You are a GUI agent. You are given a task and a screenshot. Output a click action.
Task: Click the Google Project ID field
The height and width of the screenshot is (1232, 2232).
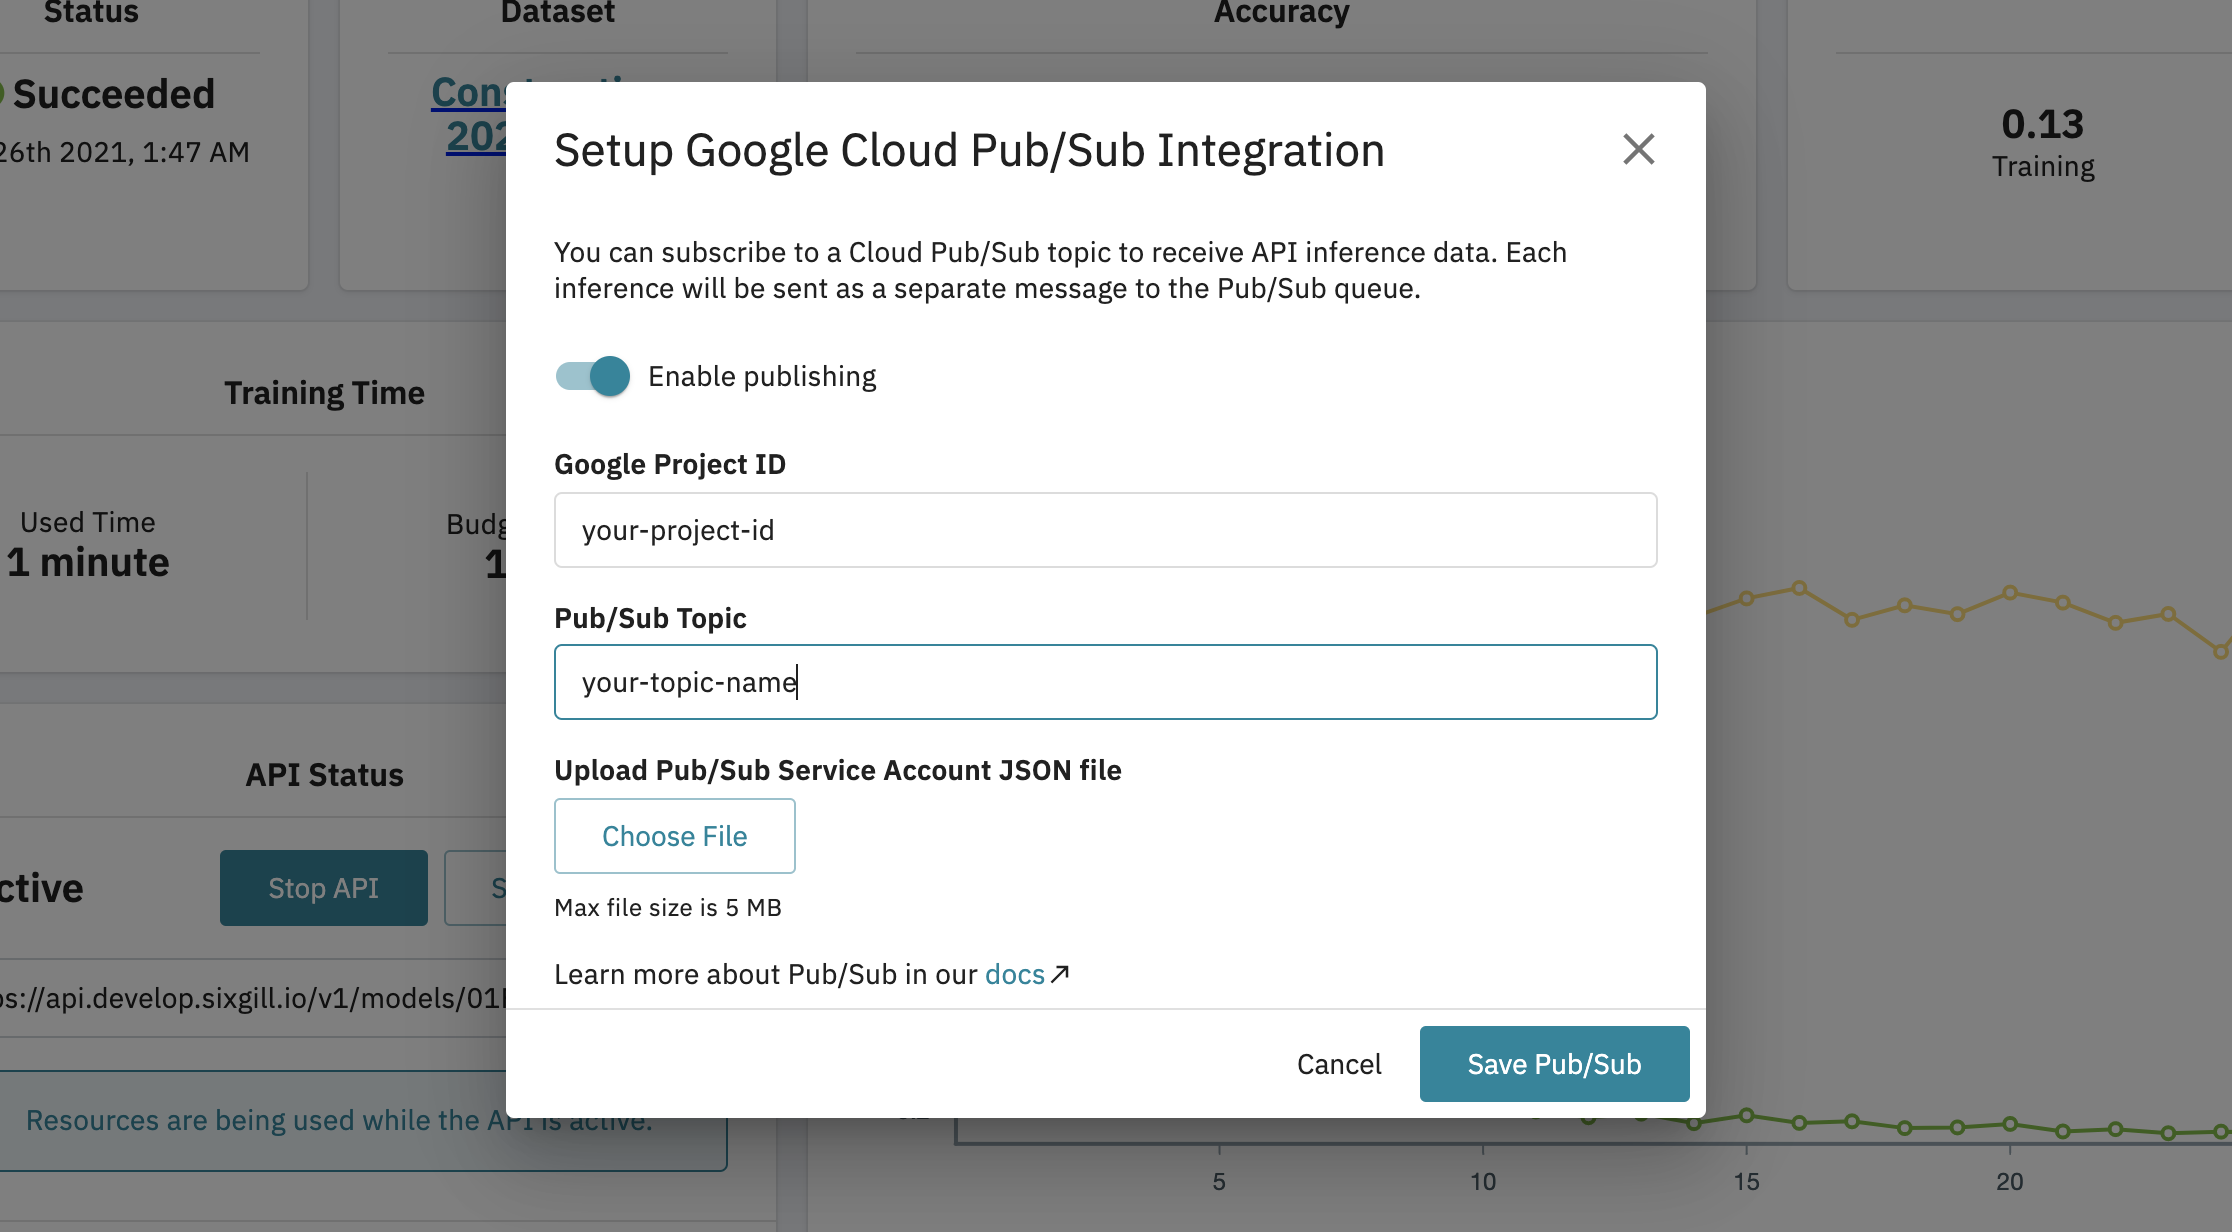point(1105,530)
